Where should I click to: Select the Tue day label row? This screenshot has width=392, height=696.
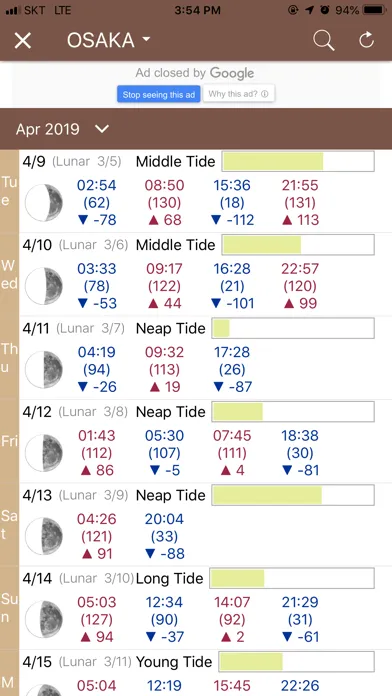coord(9,191)
